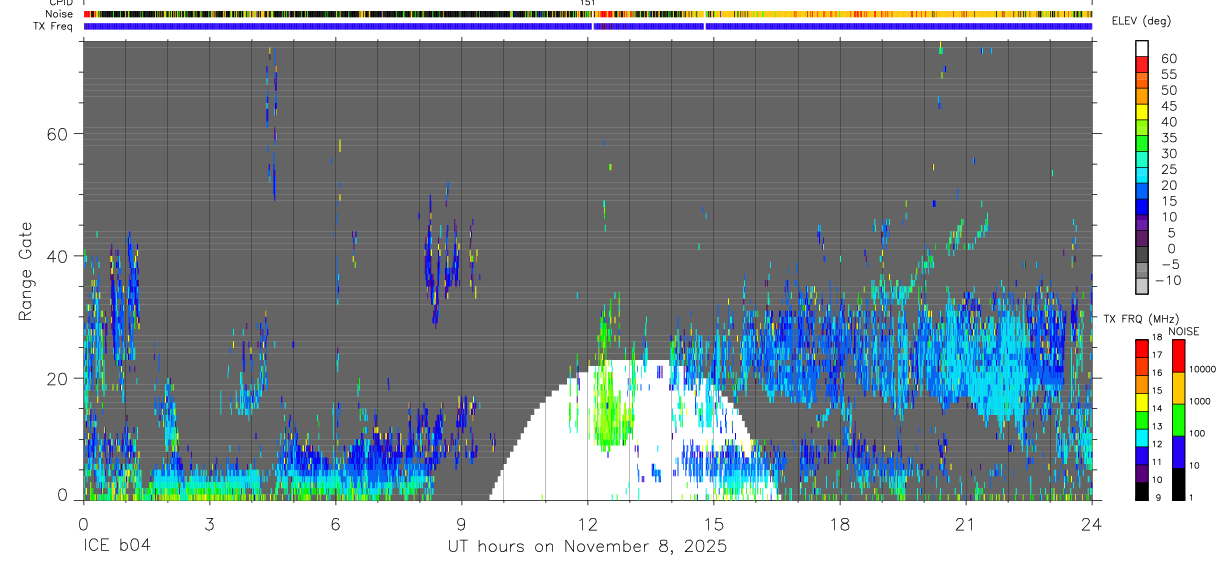Select the cyan 12–13 segment of TX FRQ bar

(1142, 437)
